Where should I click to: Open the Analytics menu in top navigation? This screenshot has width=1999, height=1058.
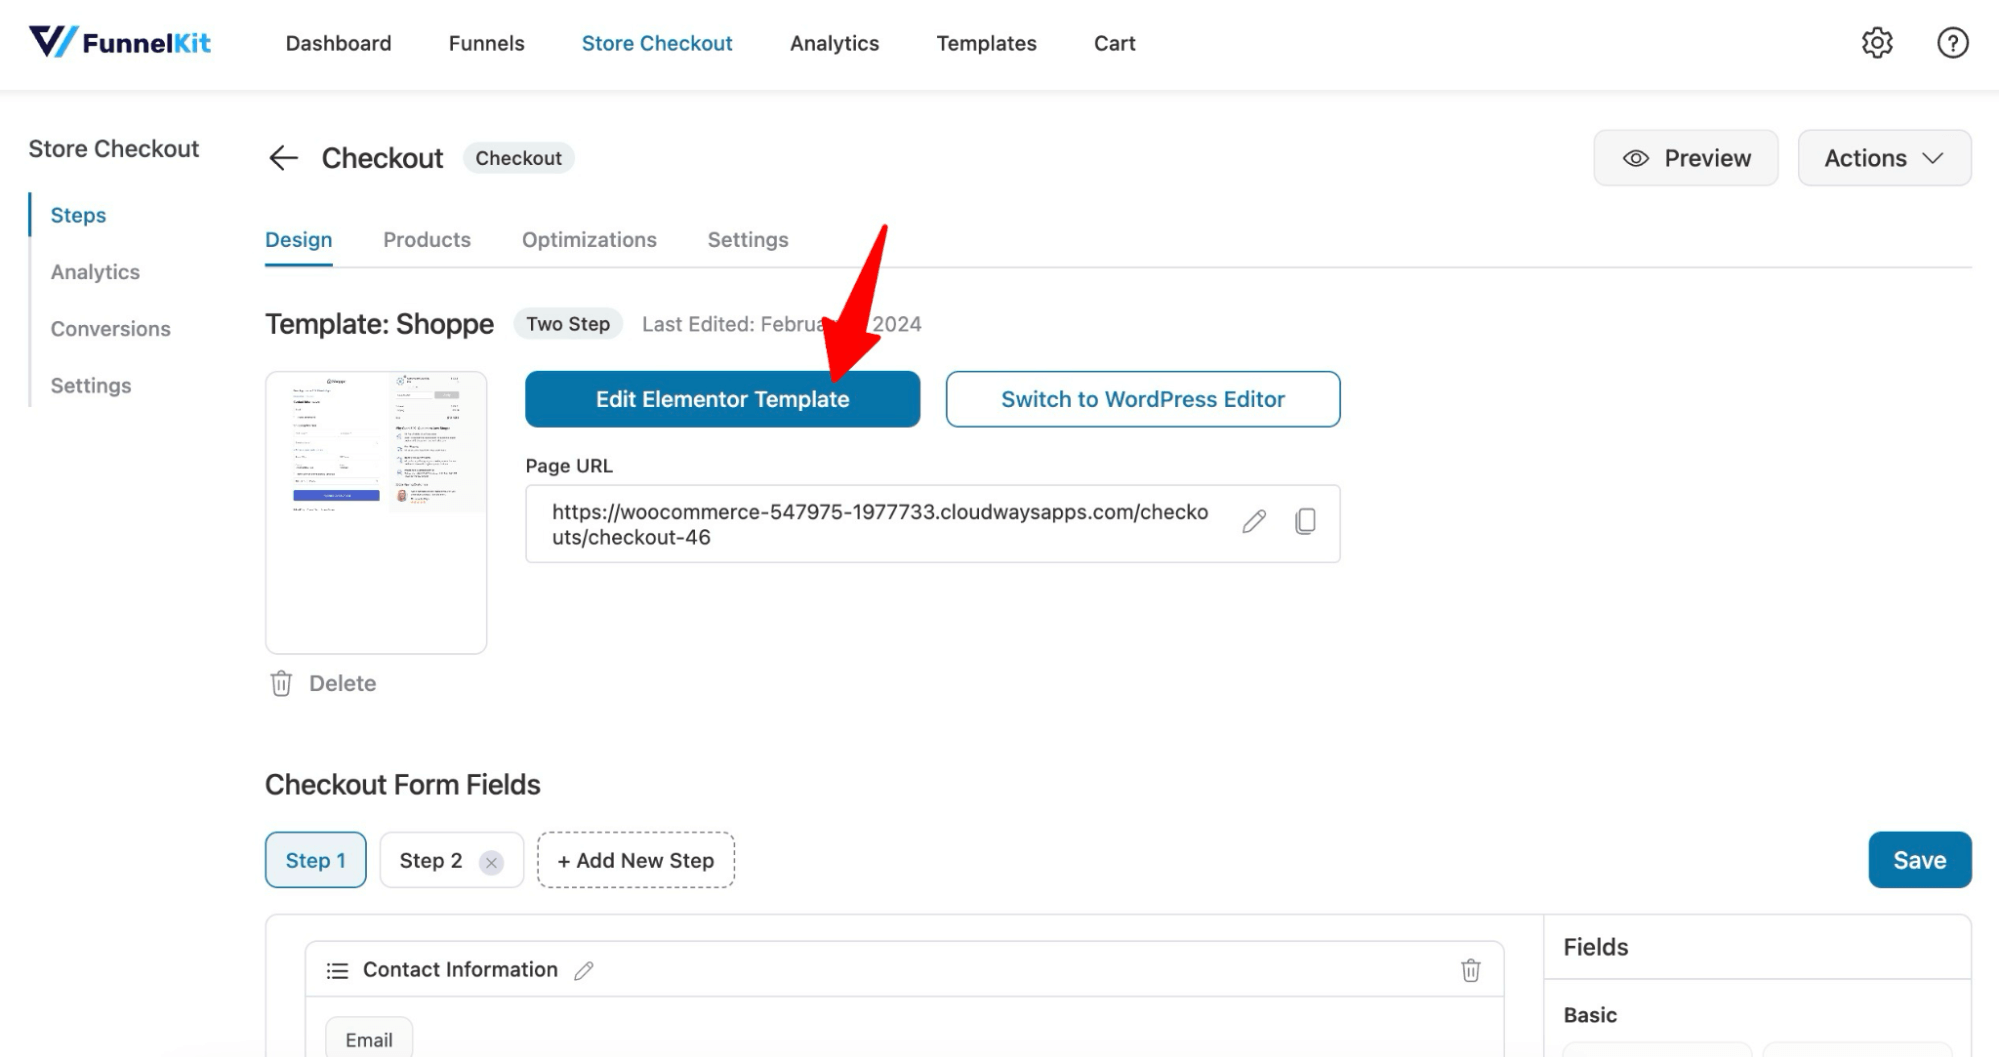pos(834,43)
